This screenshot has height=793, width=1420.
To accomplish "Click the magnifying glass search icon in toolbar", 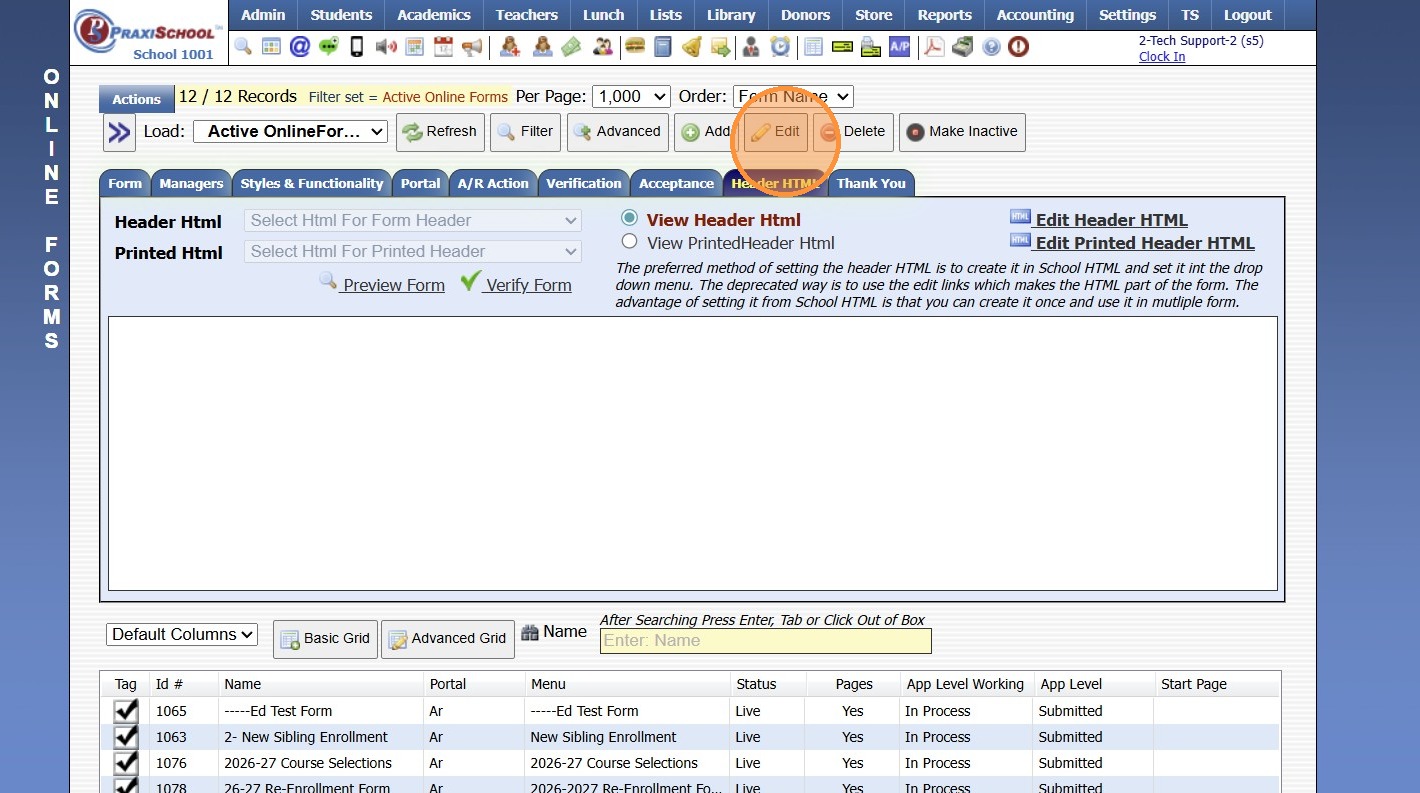I will point(243,46).
